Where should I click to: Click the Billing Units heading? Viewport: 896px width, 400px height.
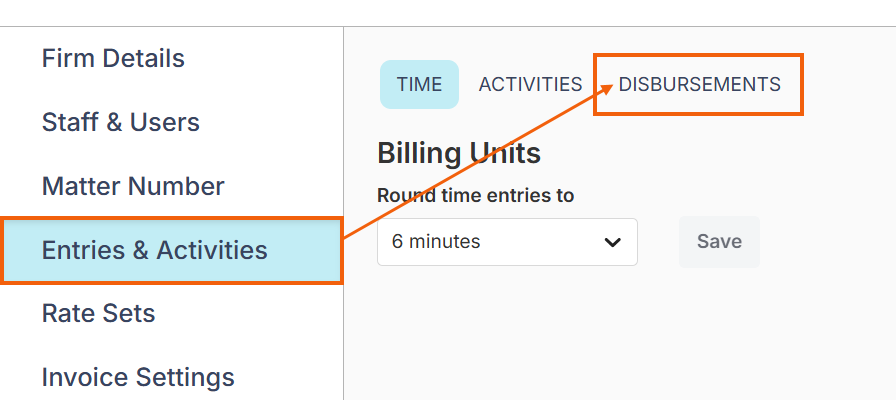coord(459,153)
